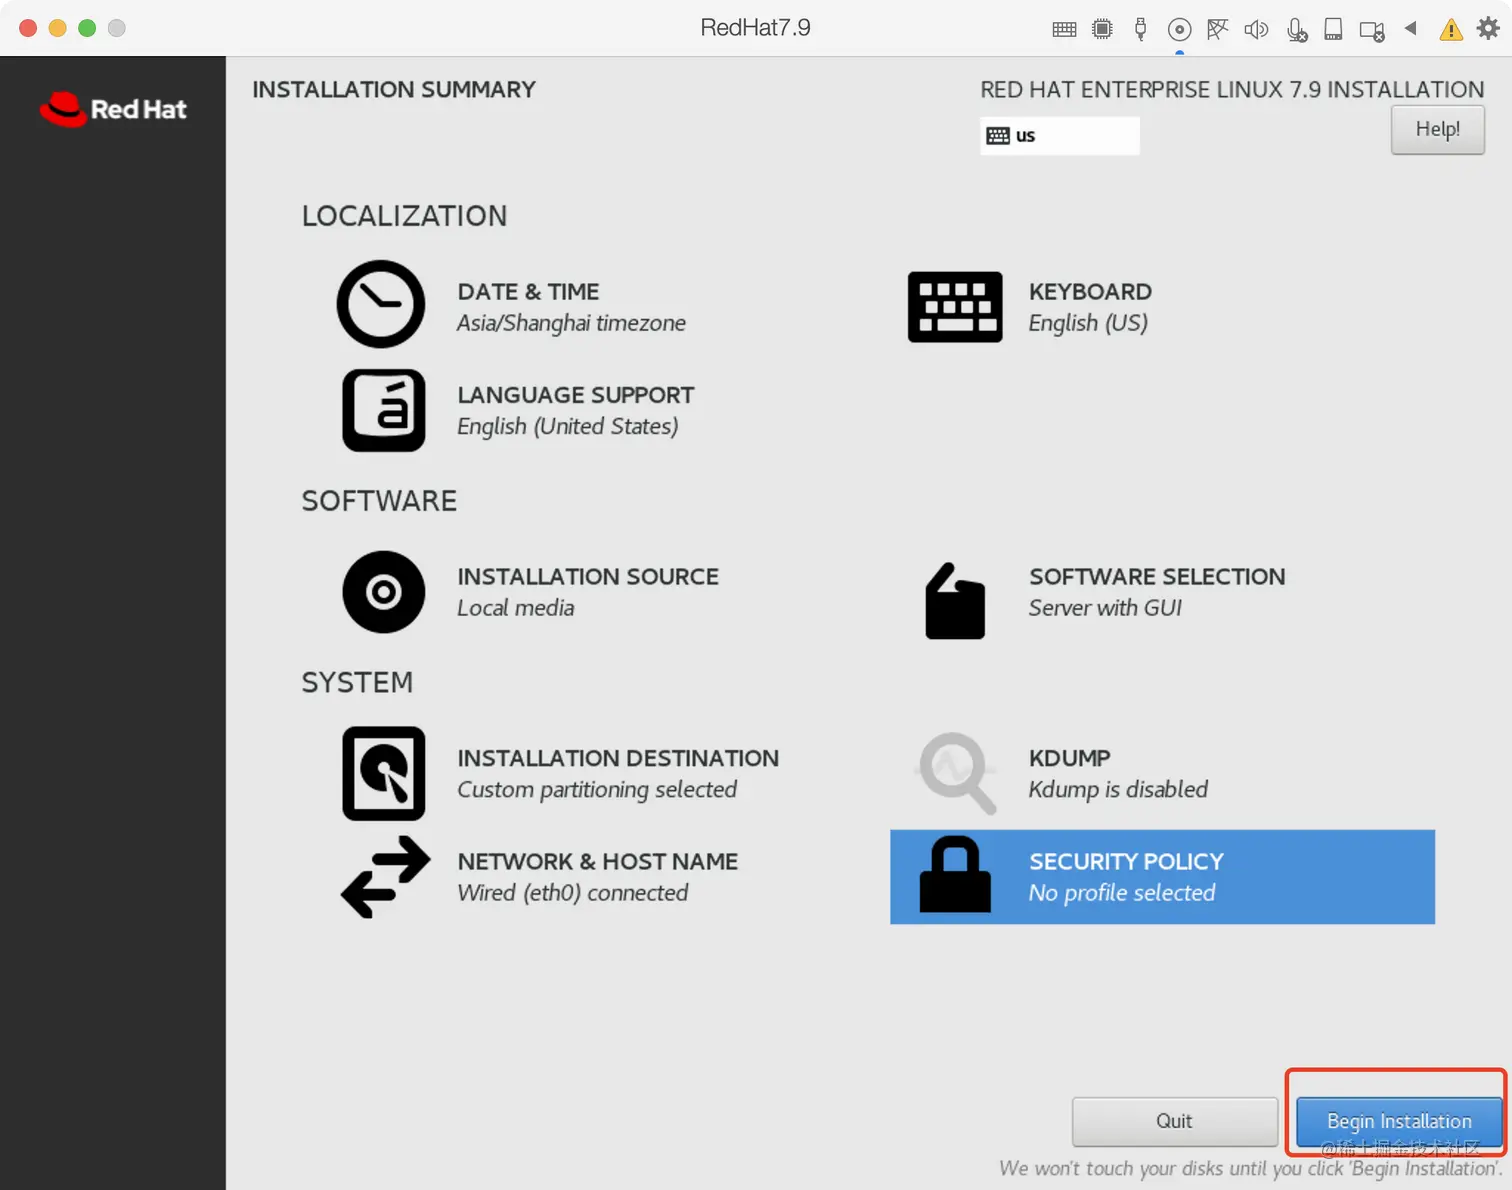Click the us keyboard layout indicator

[1059, 136]
